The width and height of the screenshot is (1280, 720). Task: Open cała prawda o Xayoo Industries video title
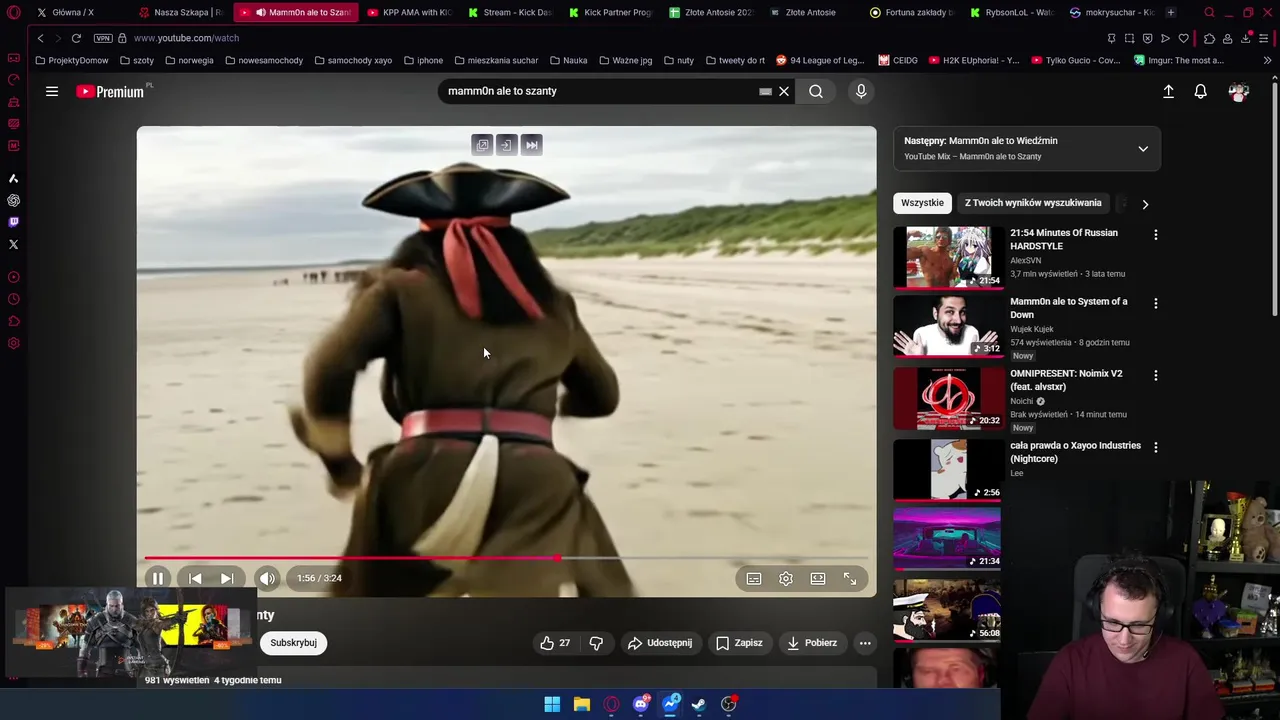(1075, 452)
